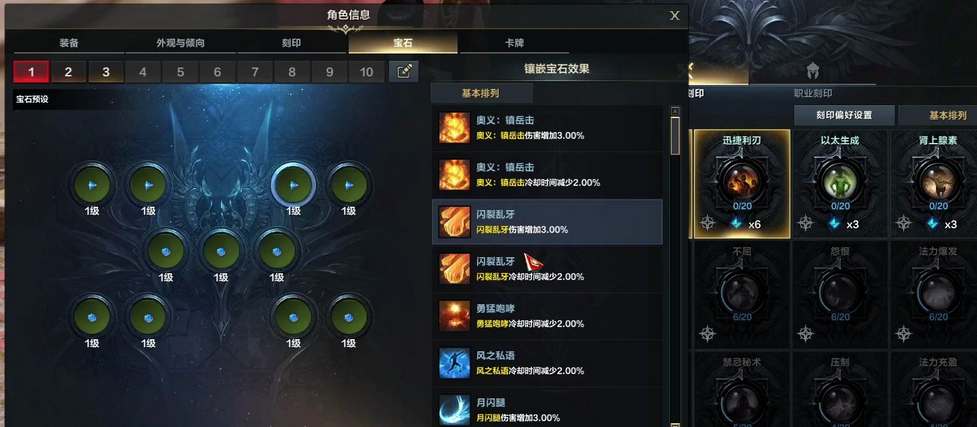This screenshot has height=427, width=977.
Task: Select gem preset 1
Action: (x=31, y=72)
